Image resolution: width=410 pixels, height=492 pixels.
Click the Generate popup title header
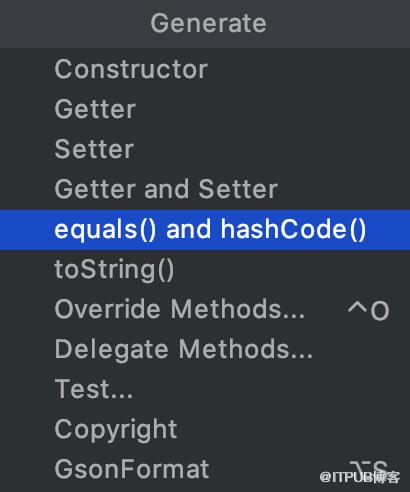pyautogui.click(x=208, y=23)
